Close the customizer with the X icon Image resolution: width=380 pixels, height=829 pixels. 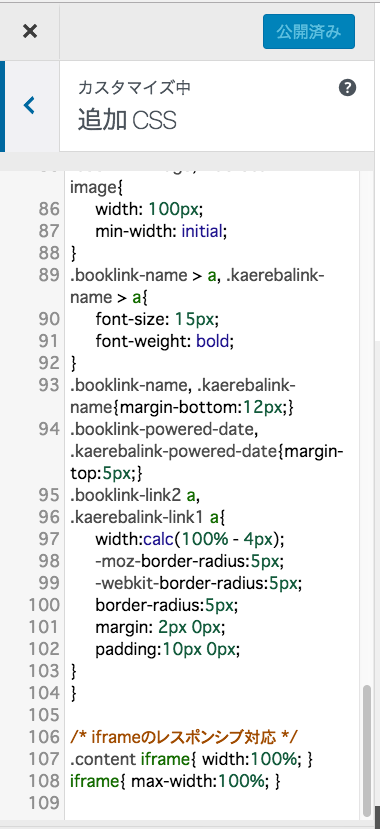pos(30,32)
